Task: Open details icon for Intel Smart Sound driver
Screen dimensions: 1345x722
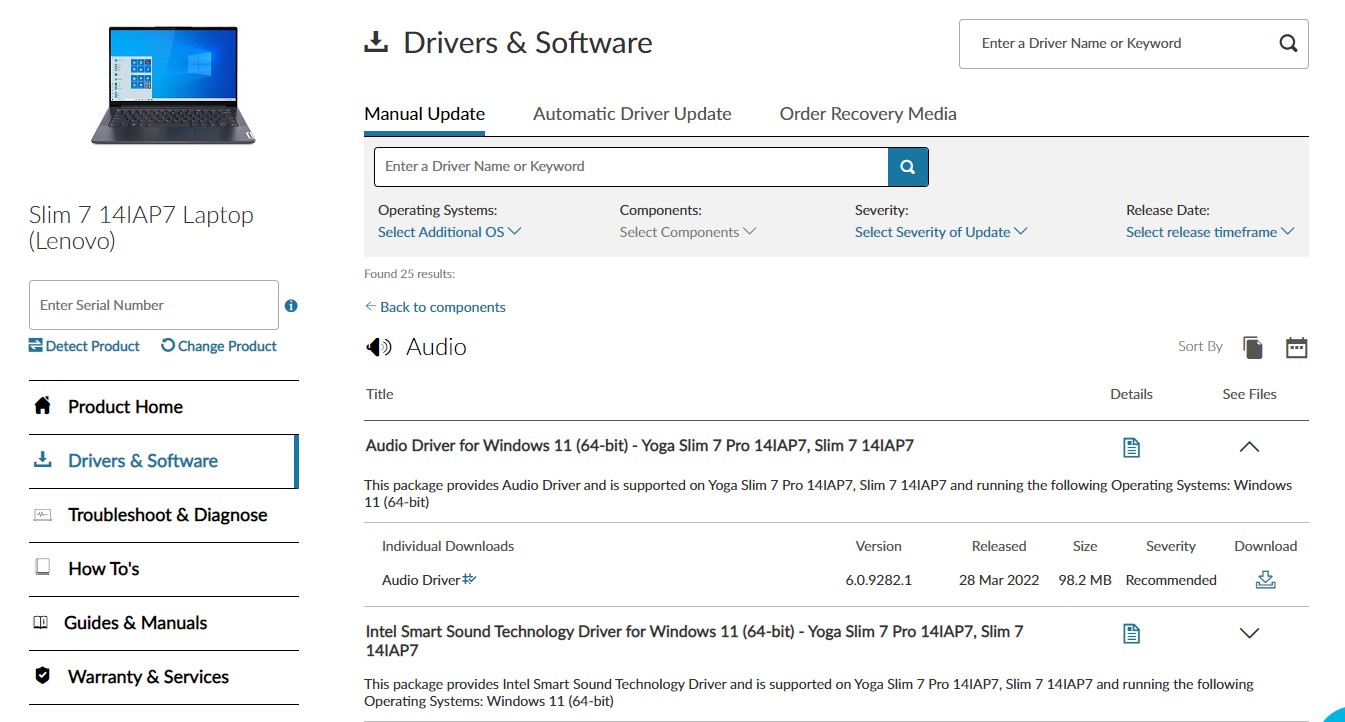Action: pyautogui.click(x=1131, y=633)
